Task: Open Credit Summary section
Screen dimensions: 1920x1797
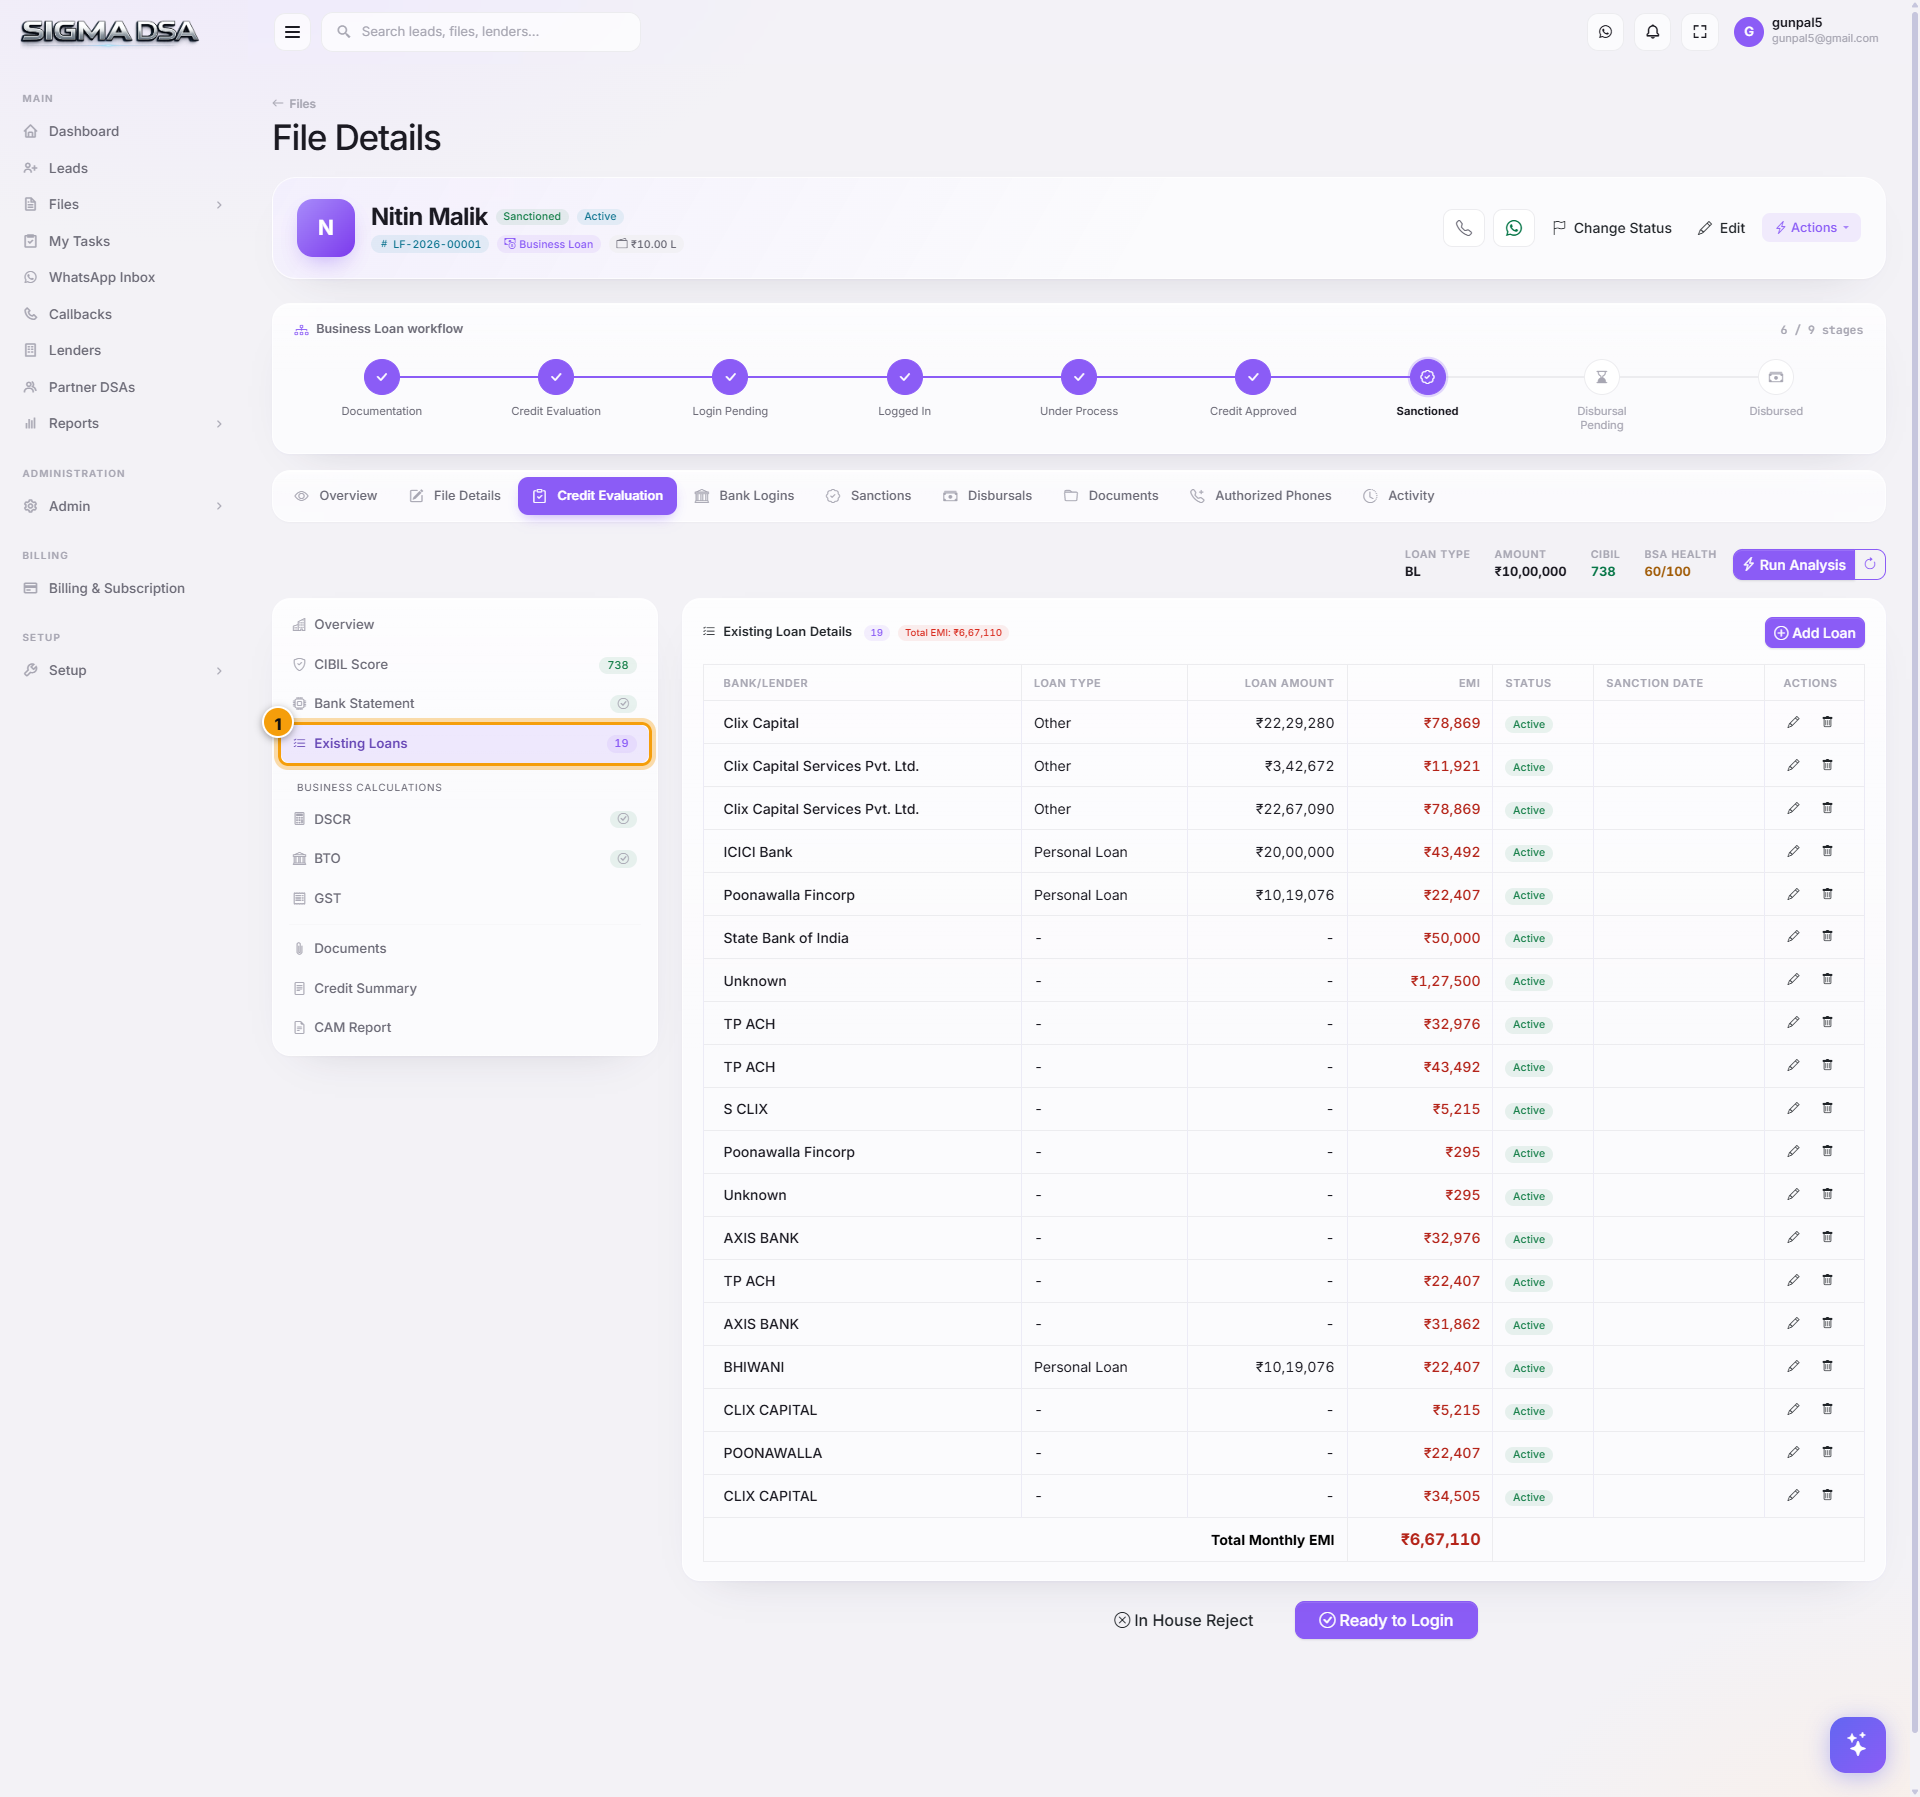Action: point(465,988)
